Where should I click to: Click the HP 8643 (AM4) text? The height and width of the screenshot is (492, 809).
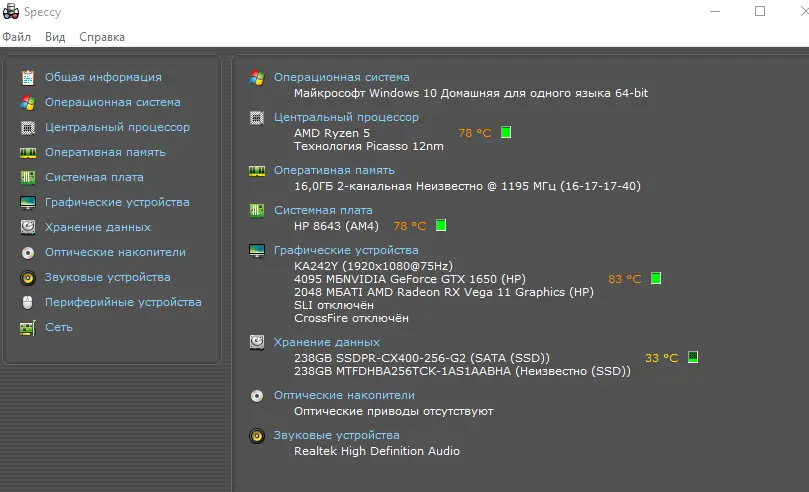336,226
